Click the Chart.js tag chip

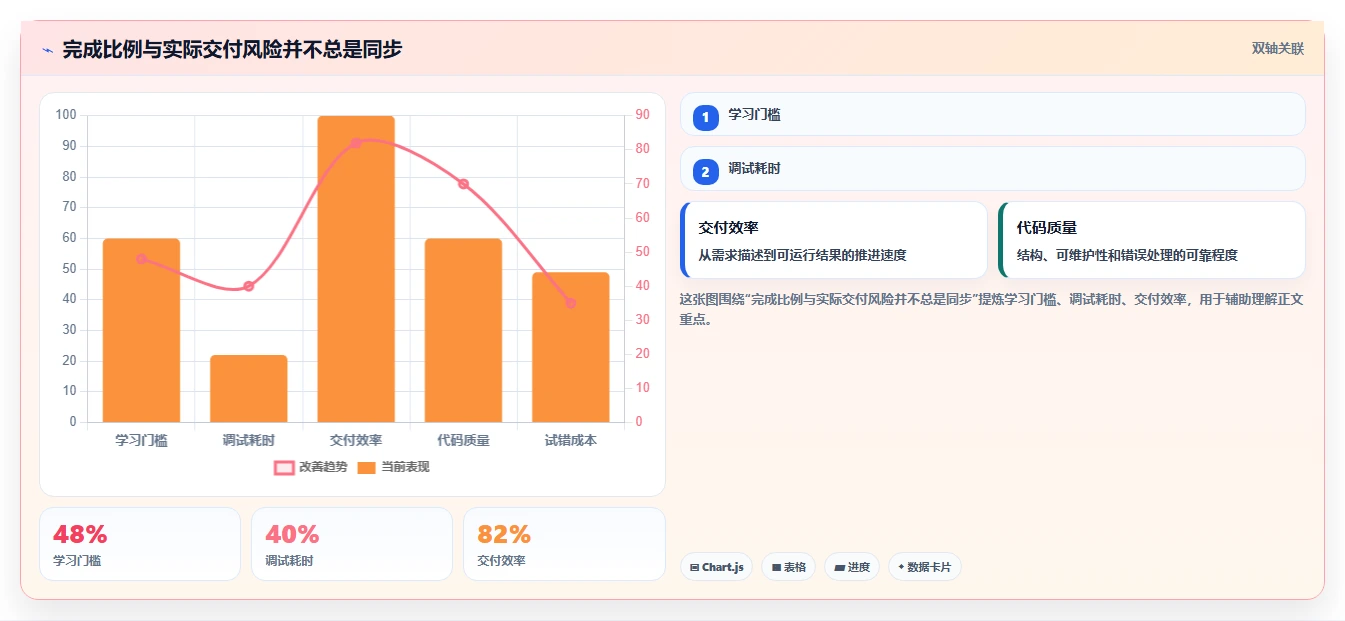coord(716,567)
